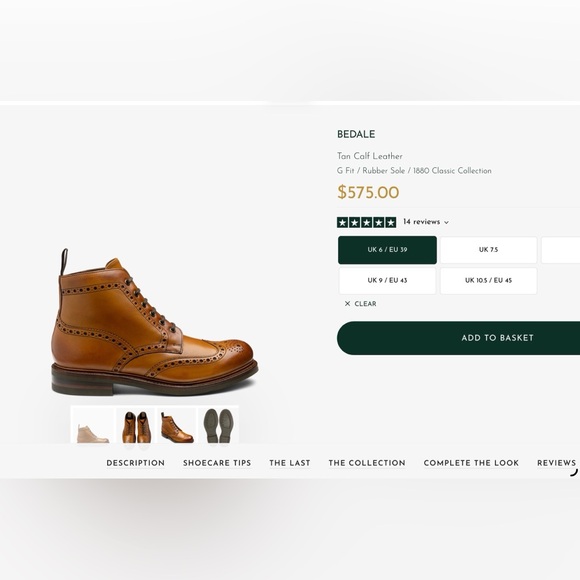Click the X icon beside CLEAR
The width and height of the screenshot is (580, 580).
[x=347, y=304]
